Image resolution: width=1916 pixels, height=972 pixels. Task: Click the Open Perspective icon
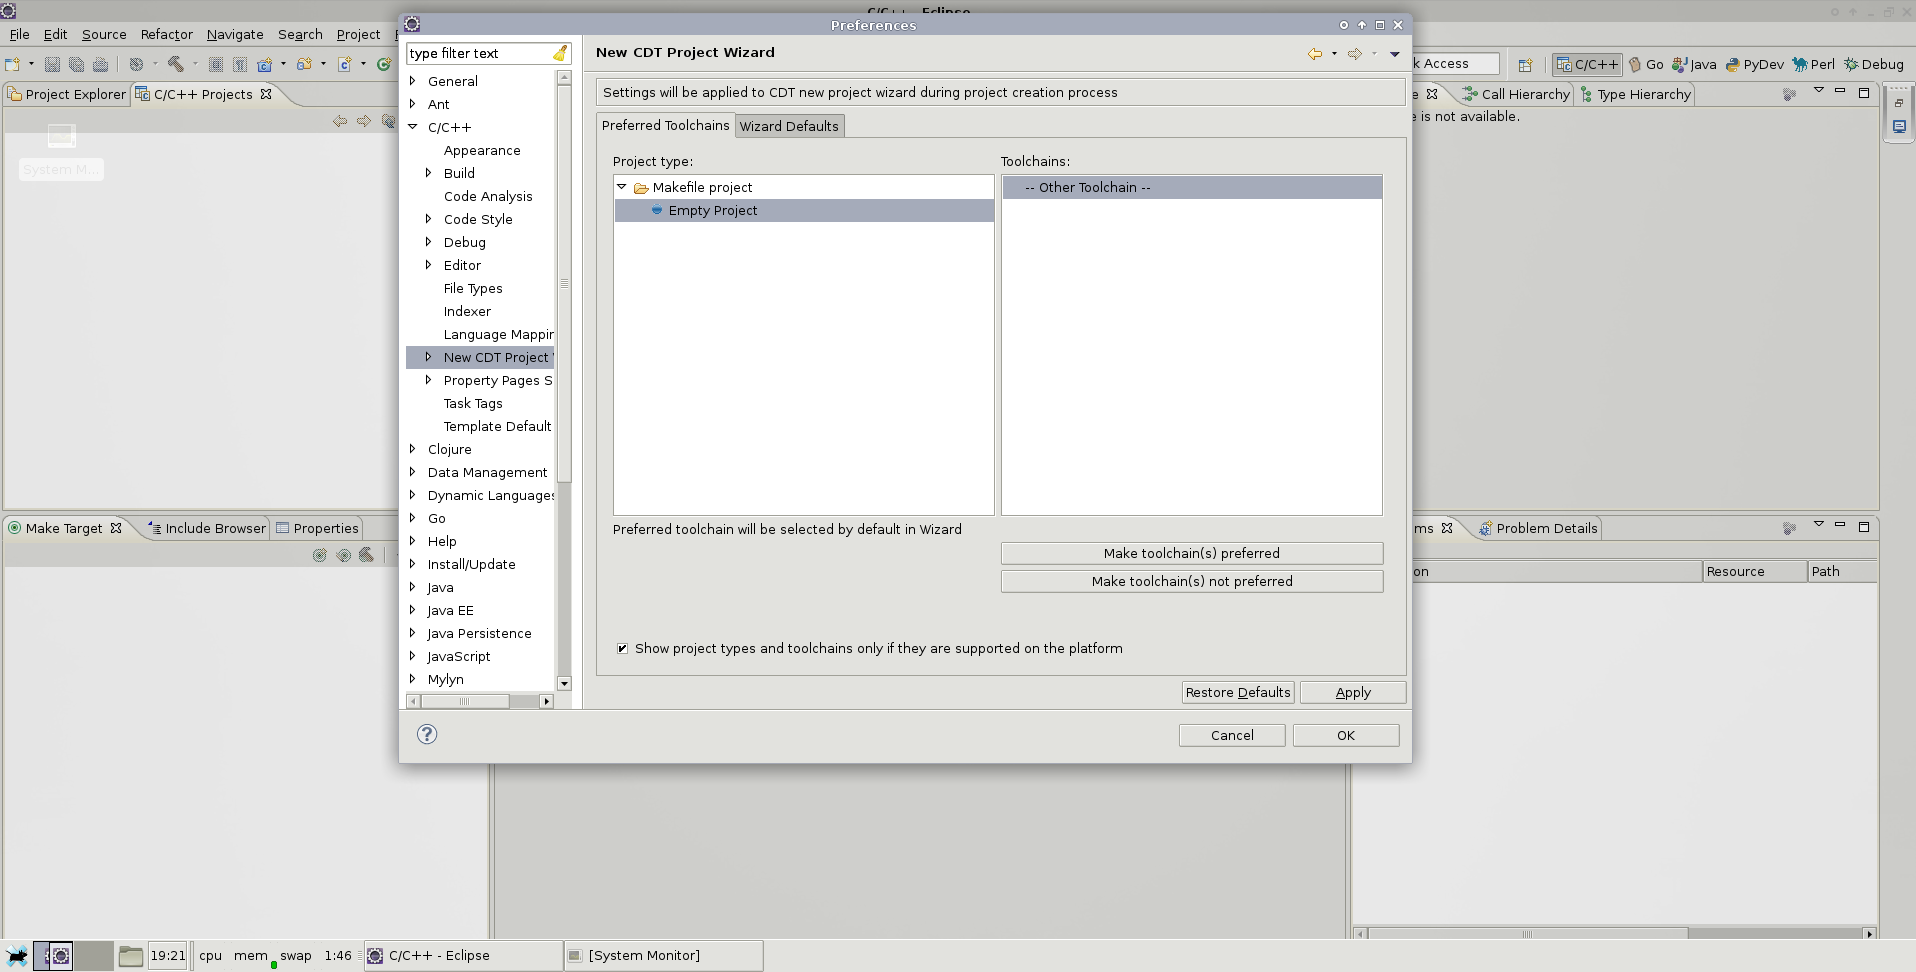tap(1525, 65)
